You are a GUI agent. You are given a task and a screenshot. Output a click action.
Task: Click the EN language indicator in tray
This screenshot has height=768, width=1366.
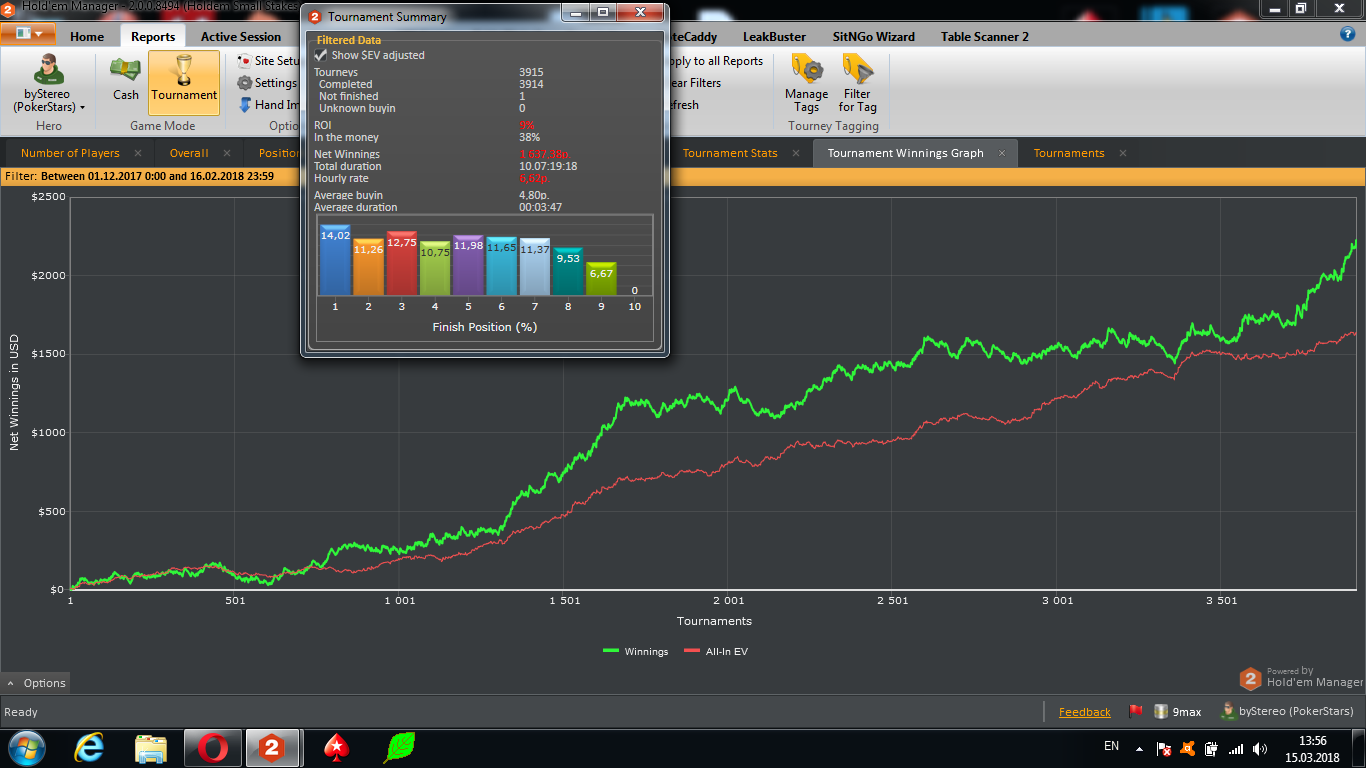coord(1111,746)
